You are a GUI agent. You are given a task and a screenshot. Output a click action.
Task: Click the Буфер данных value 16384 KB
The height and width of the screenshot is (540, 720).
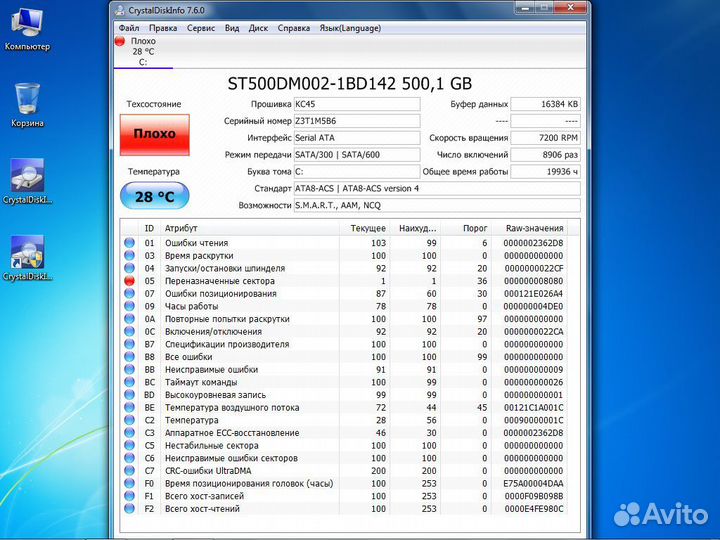(546, 104)
